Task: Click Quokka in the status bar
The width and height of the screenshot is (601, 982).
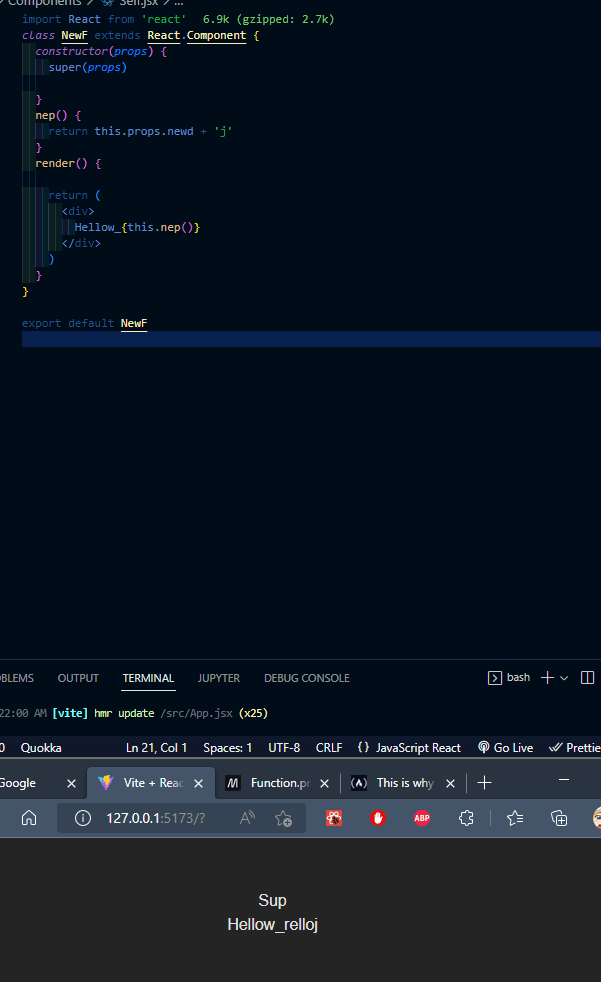Action: (41, 748)
